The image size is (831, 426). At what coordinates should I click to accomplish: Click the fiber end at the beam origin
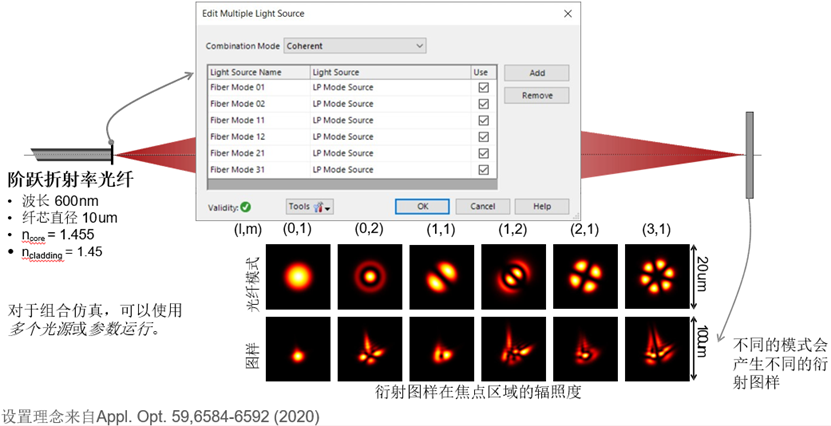[x=112, y=154]
